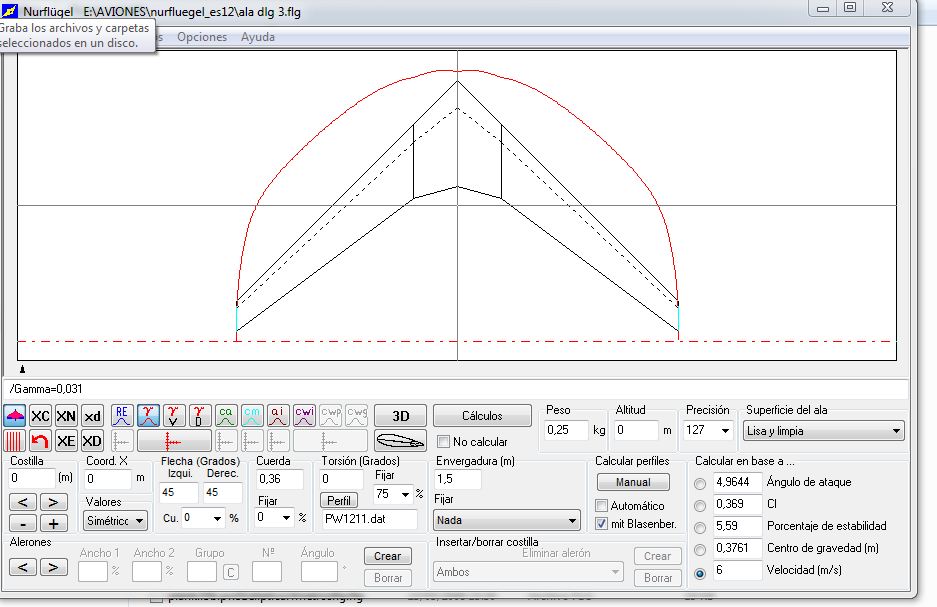The width and height of the screenshot is (937, 607).
Task: Click the red undo arrow icon
Action: 40,441
